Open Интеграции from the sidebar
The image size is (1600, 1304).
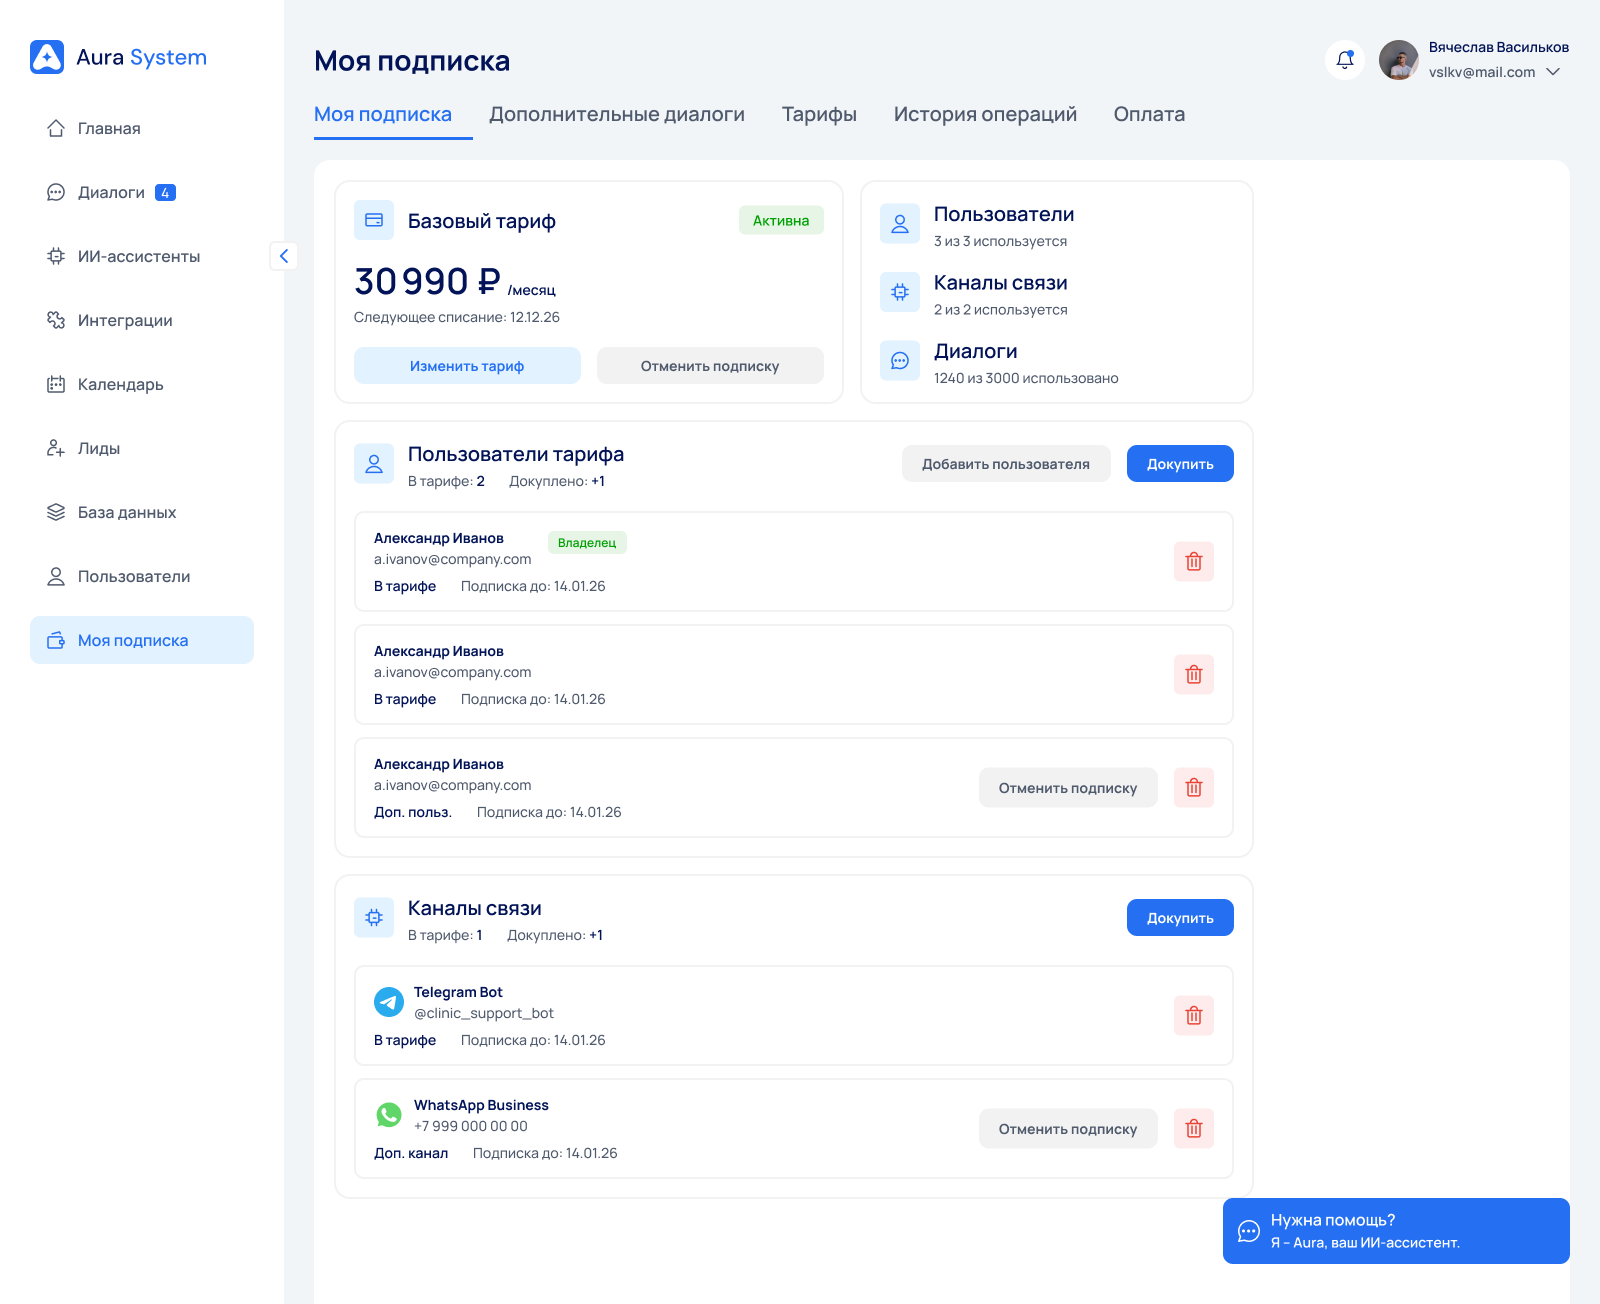pos(125,321)
